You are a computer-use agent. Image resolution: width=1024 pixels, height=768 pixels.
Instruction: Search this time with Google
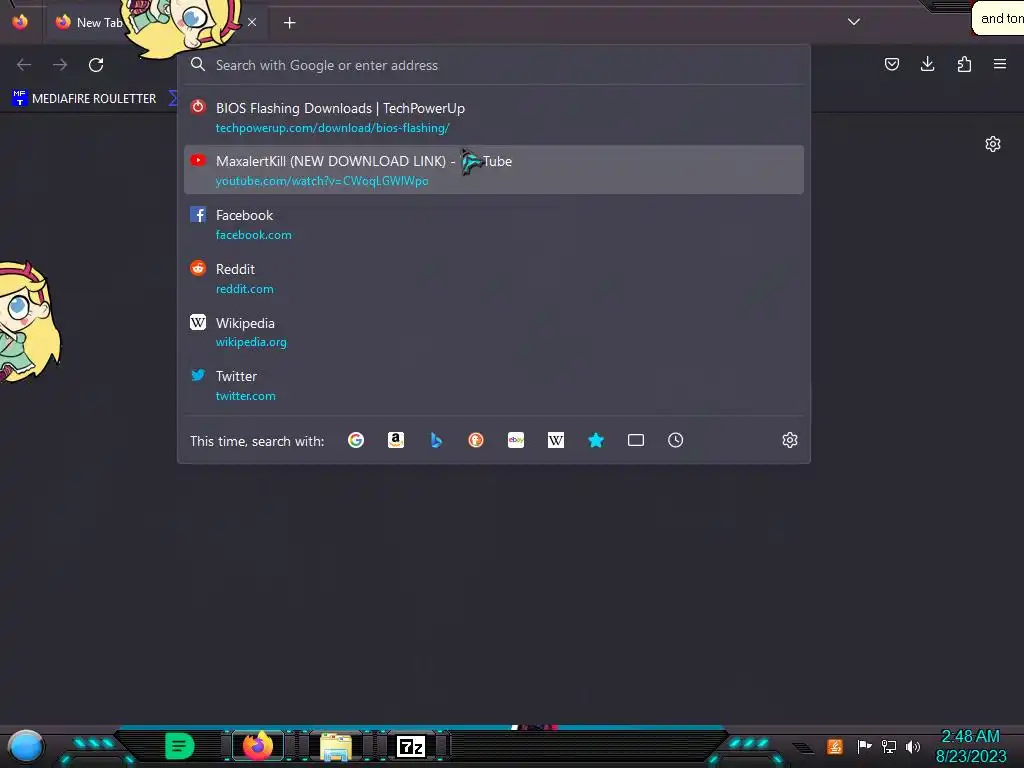(356, 440)
